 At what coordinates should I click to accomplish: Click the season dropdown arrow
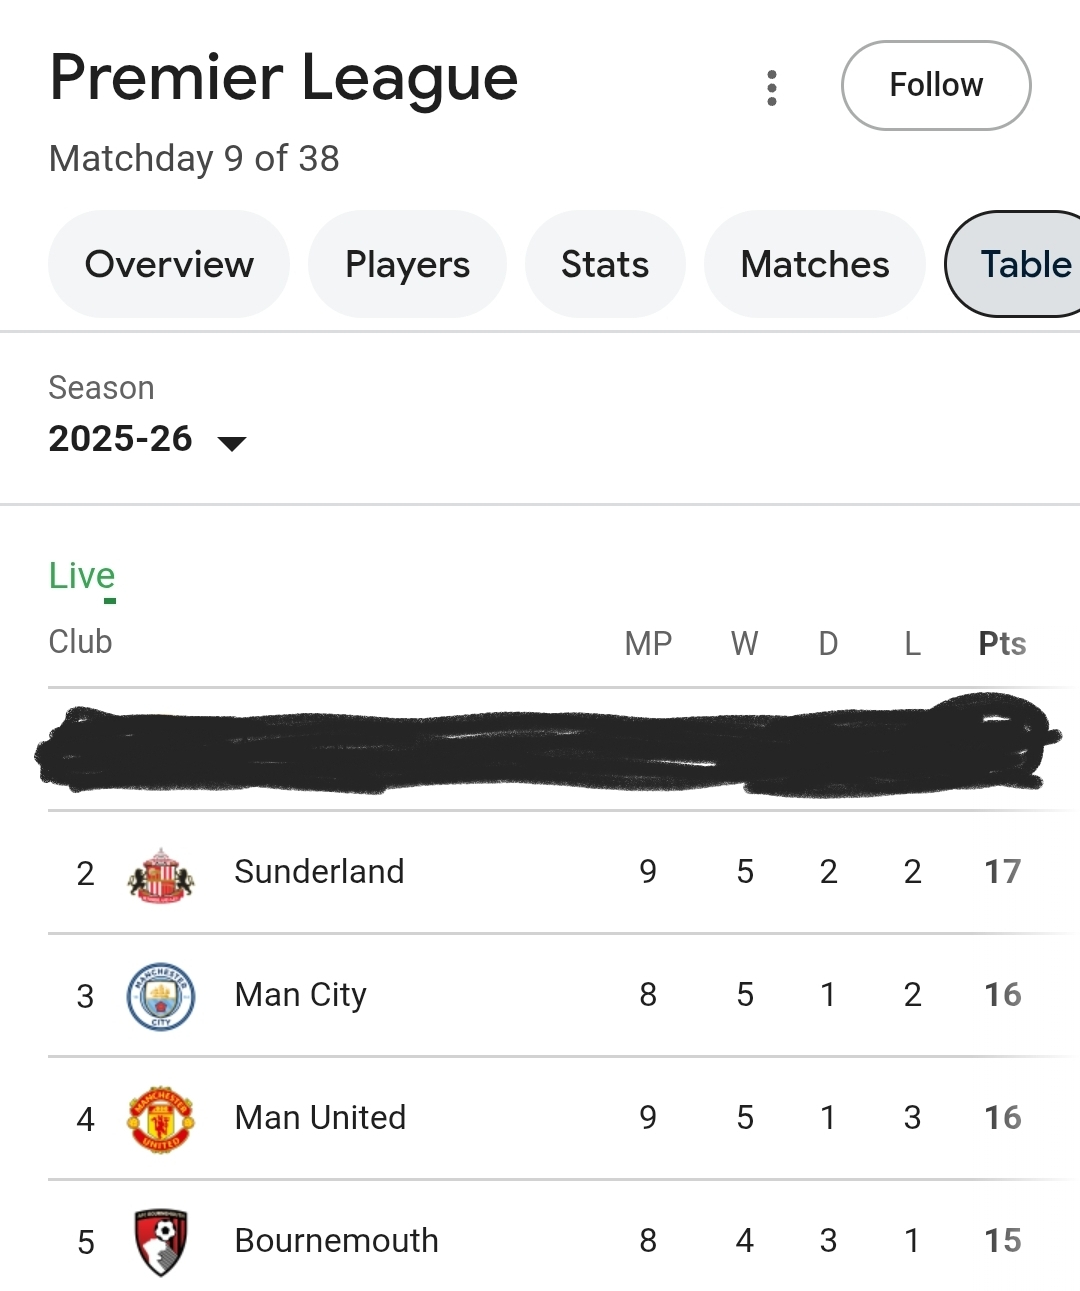tap(232, 443)
